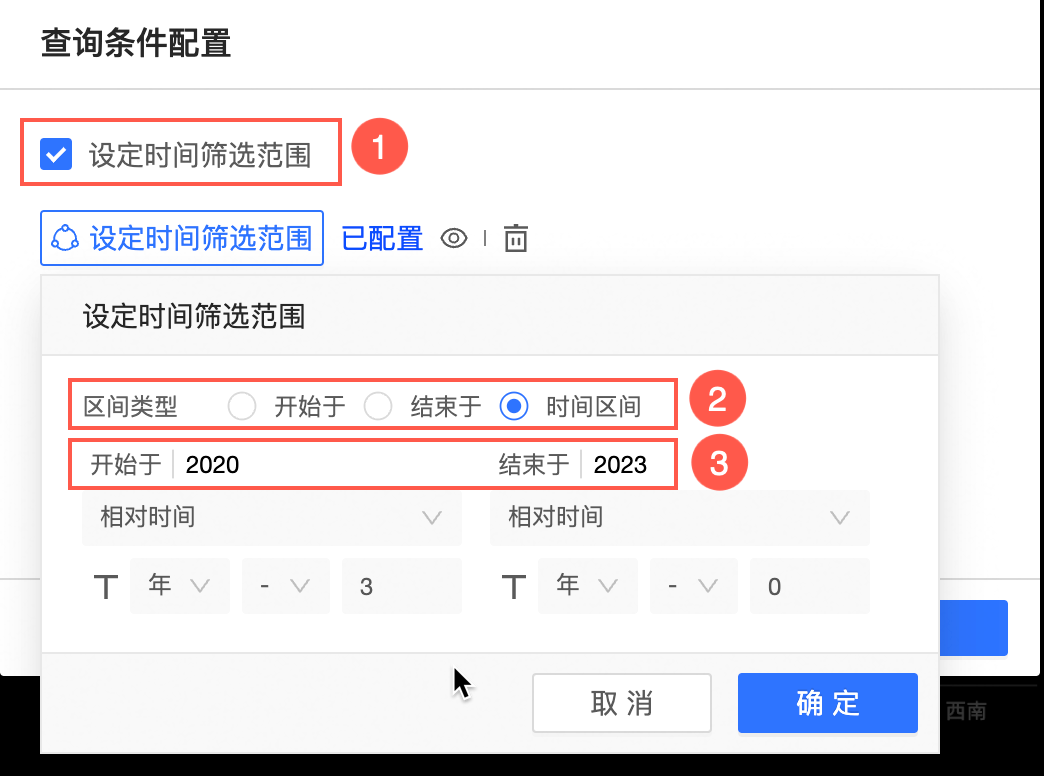This screenshot has width=1044, height=776.
Task: Click the 已配置 link
Action: pos(382,238)
